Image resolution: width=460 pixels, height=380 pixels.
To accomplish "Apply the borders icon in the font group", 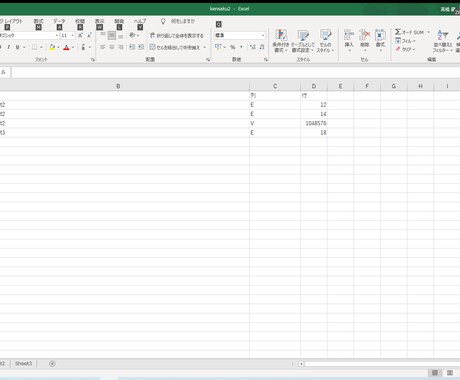I will click(x=34, y=47).
